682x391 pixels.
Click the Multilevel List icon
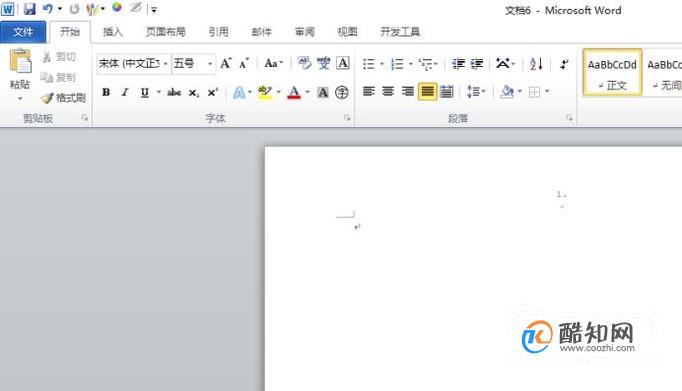pos(426,64)
